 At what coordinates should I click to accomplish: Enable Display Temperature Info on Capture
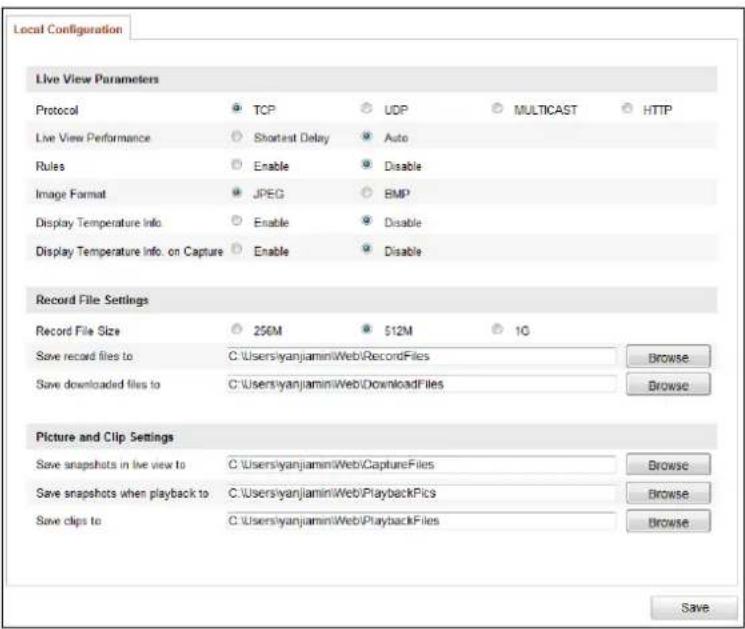click(236, 249)
